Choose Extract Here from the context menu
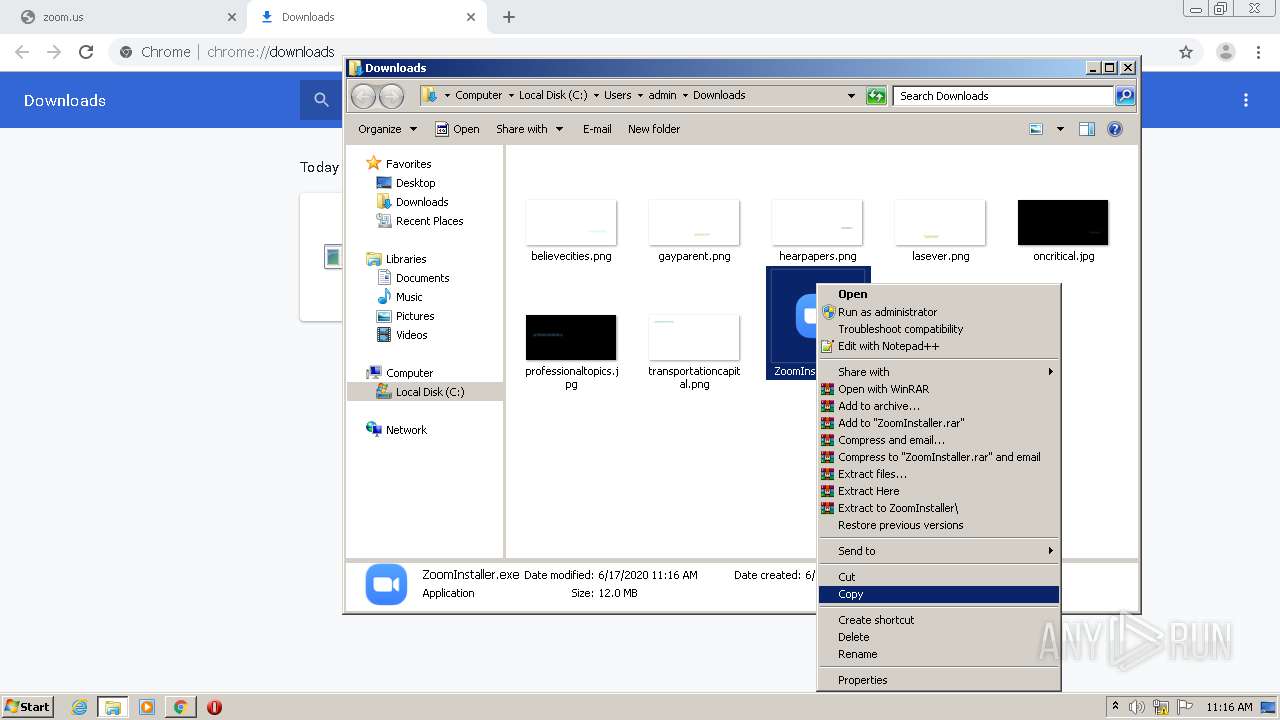The image size is (1280, 720). [939, 491]
